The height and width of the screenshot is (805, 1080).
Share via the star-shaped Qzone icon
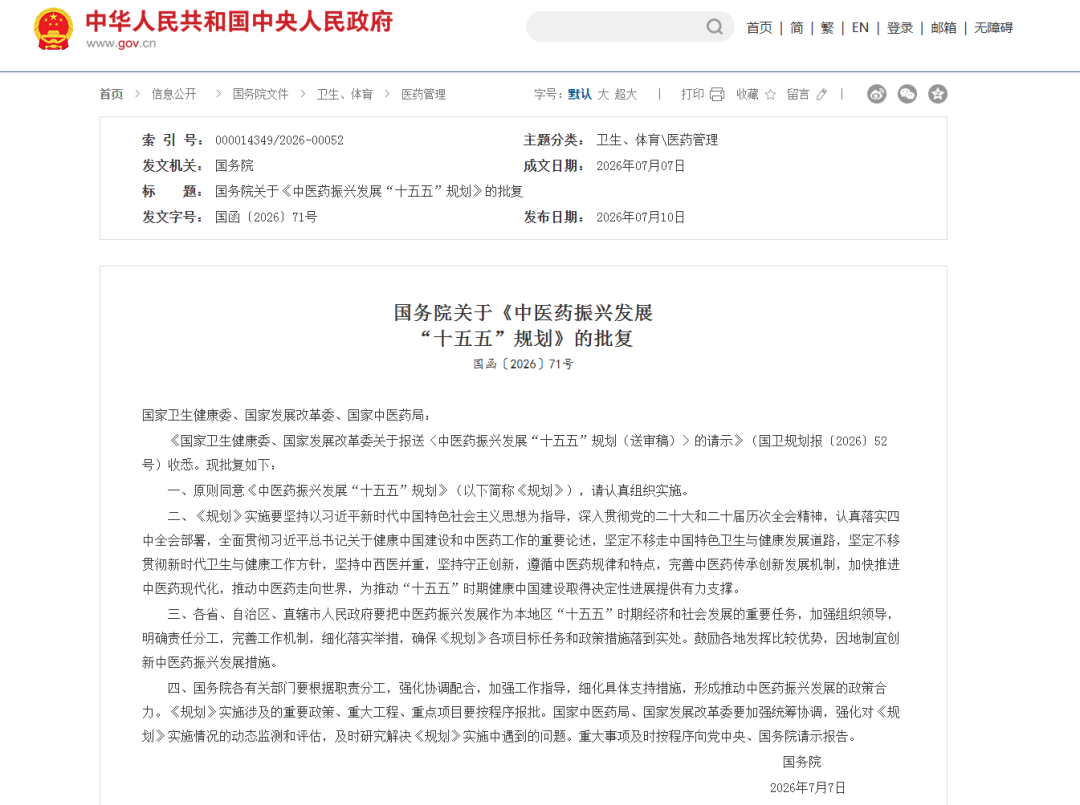937,94
